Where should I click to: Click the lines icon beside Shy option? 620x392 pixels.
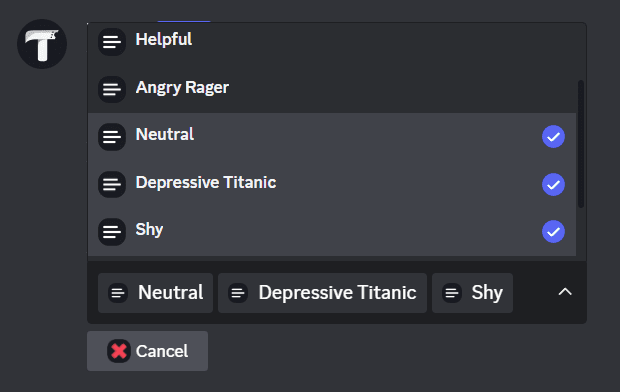pyautogui.click(x=112, y=232)
